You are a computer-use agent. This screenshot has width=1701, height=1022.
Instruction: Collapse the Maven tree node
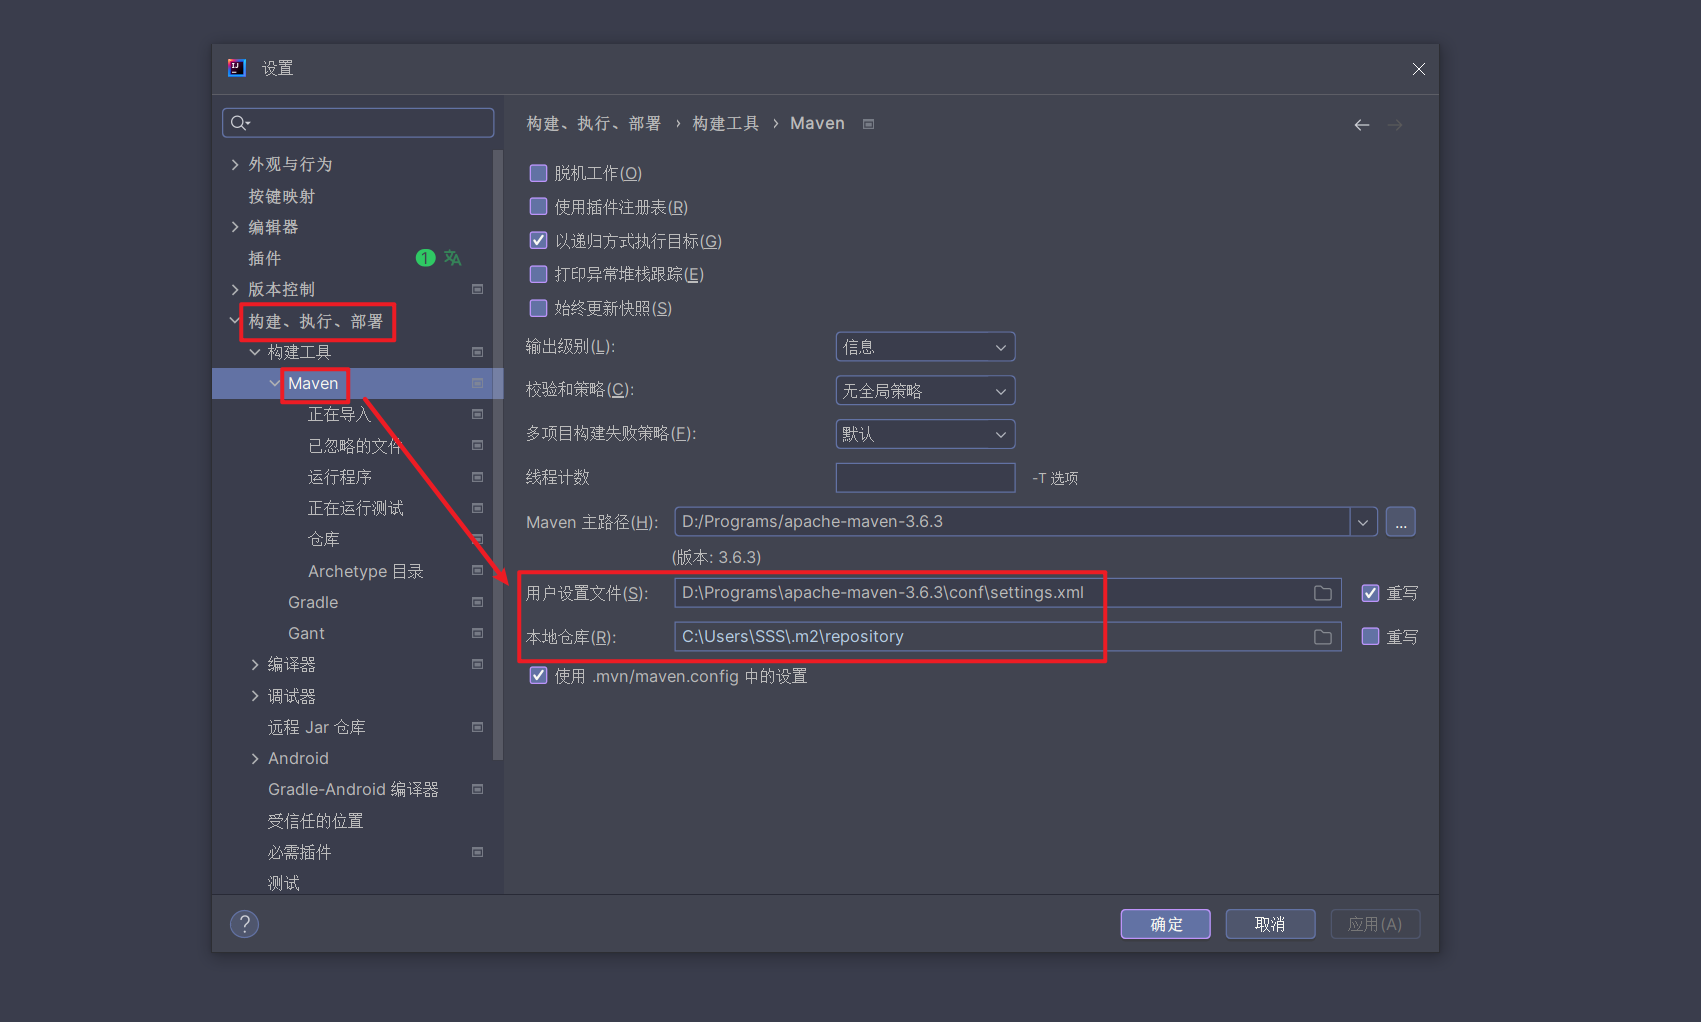coord(275,383)
